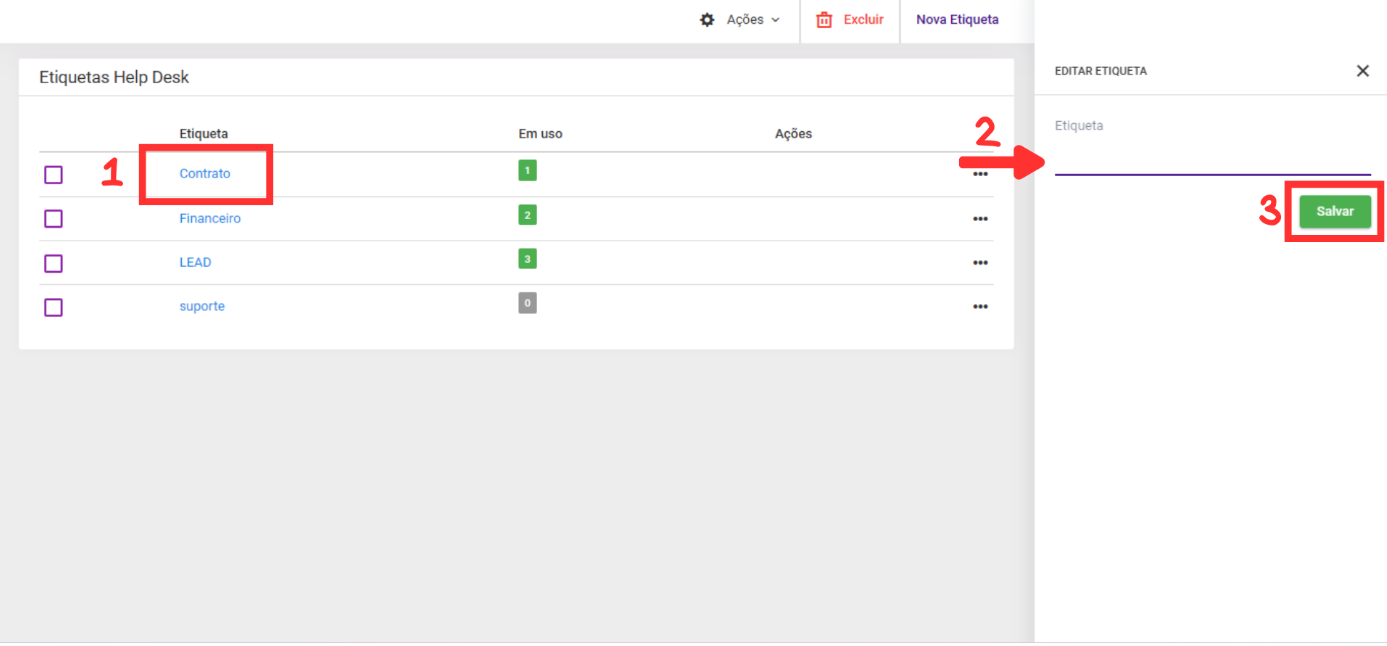The height and width of the screenshot is (646, 1387).
Task: Close the Editar Etiqueta panel
Action: (x=1362, y=71)
